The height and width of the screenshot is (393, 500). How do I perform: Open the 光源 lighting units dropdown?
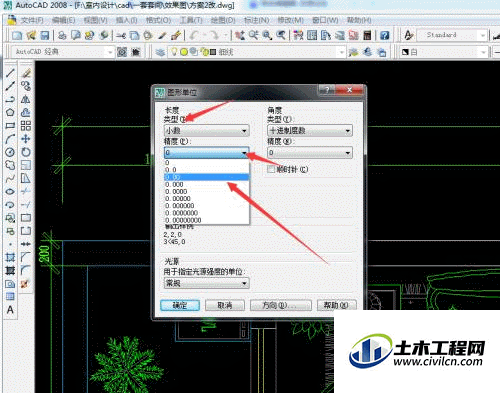tap(207, 283)
